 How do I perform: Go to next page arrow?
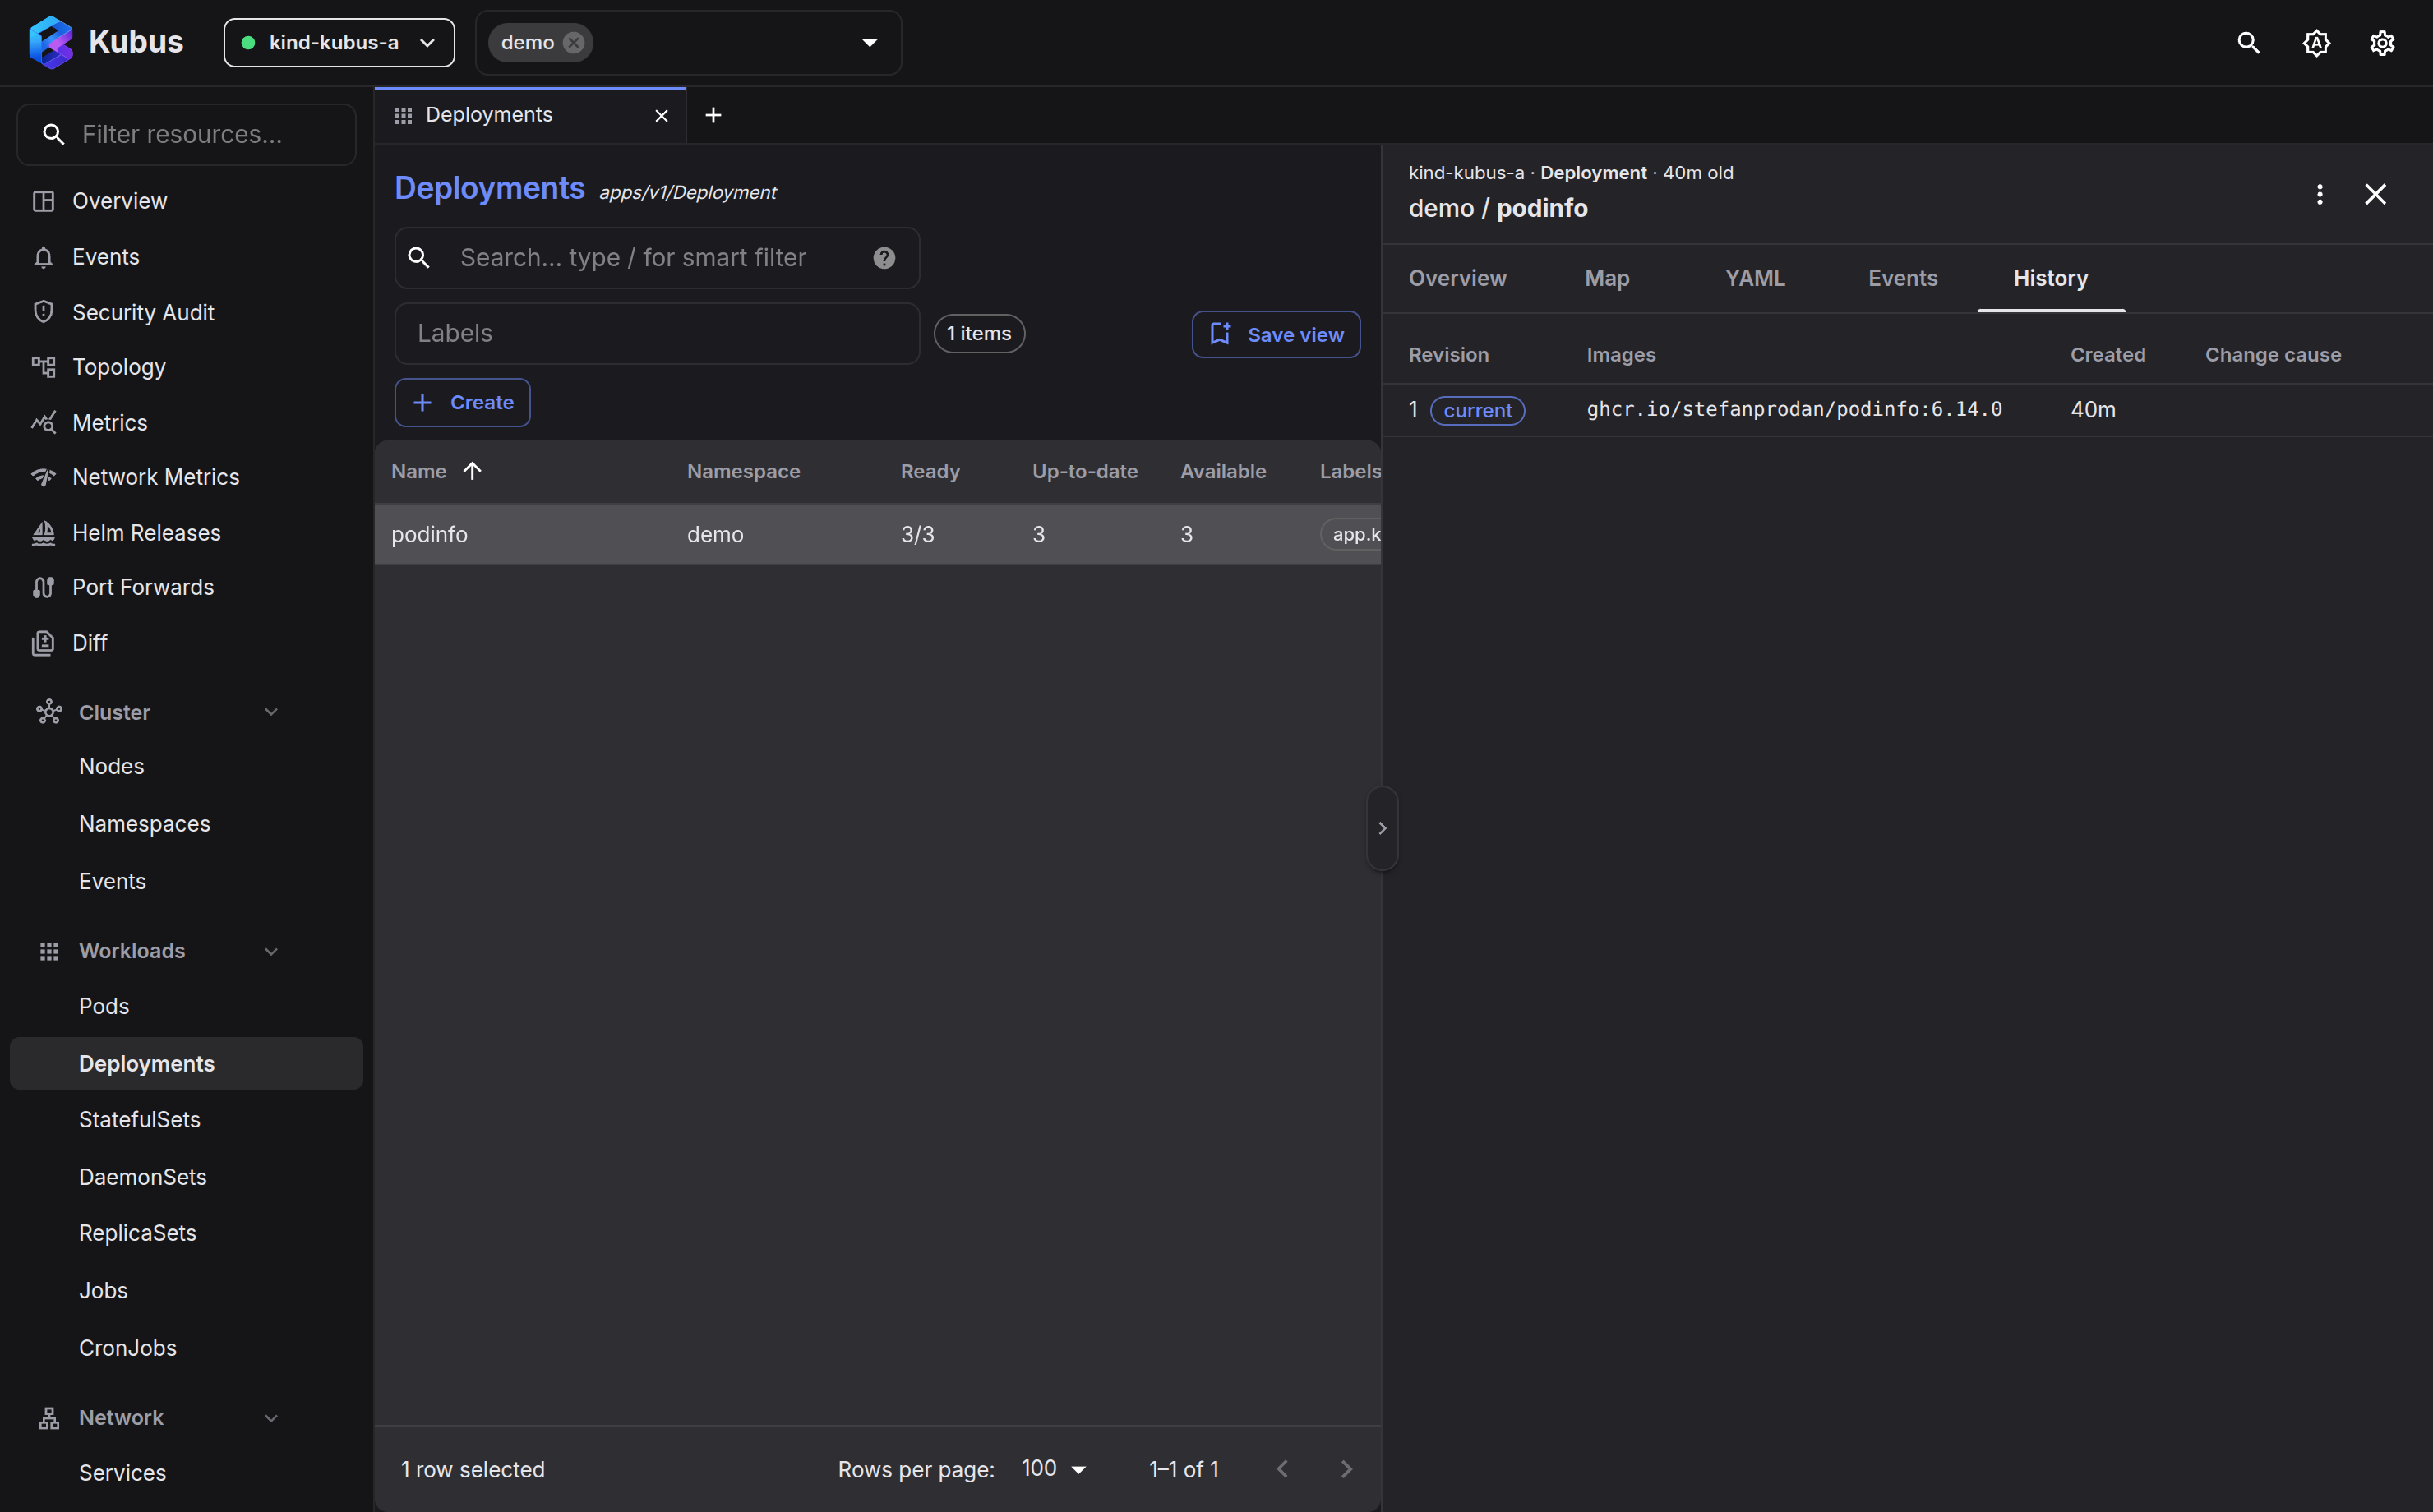1346,1469
